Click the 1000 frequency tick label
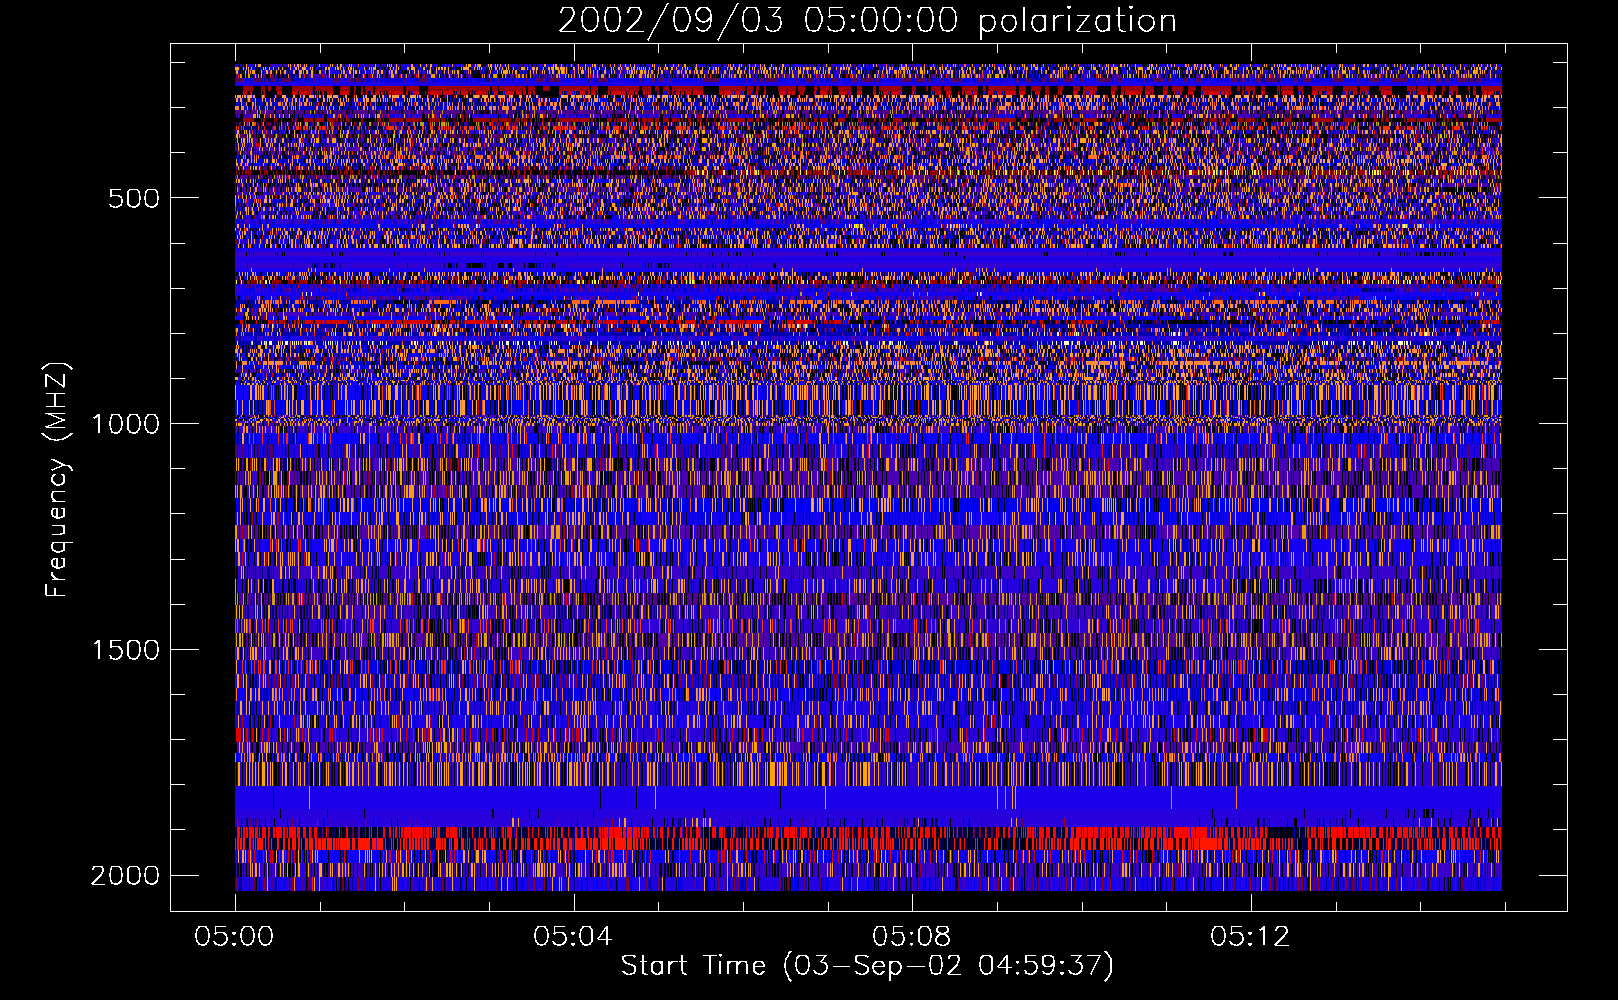Image resolution: width=1618 pixels, height=1000 pixels. (125, 424)
